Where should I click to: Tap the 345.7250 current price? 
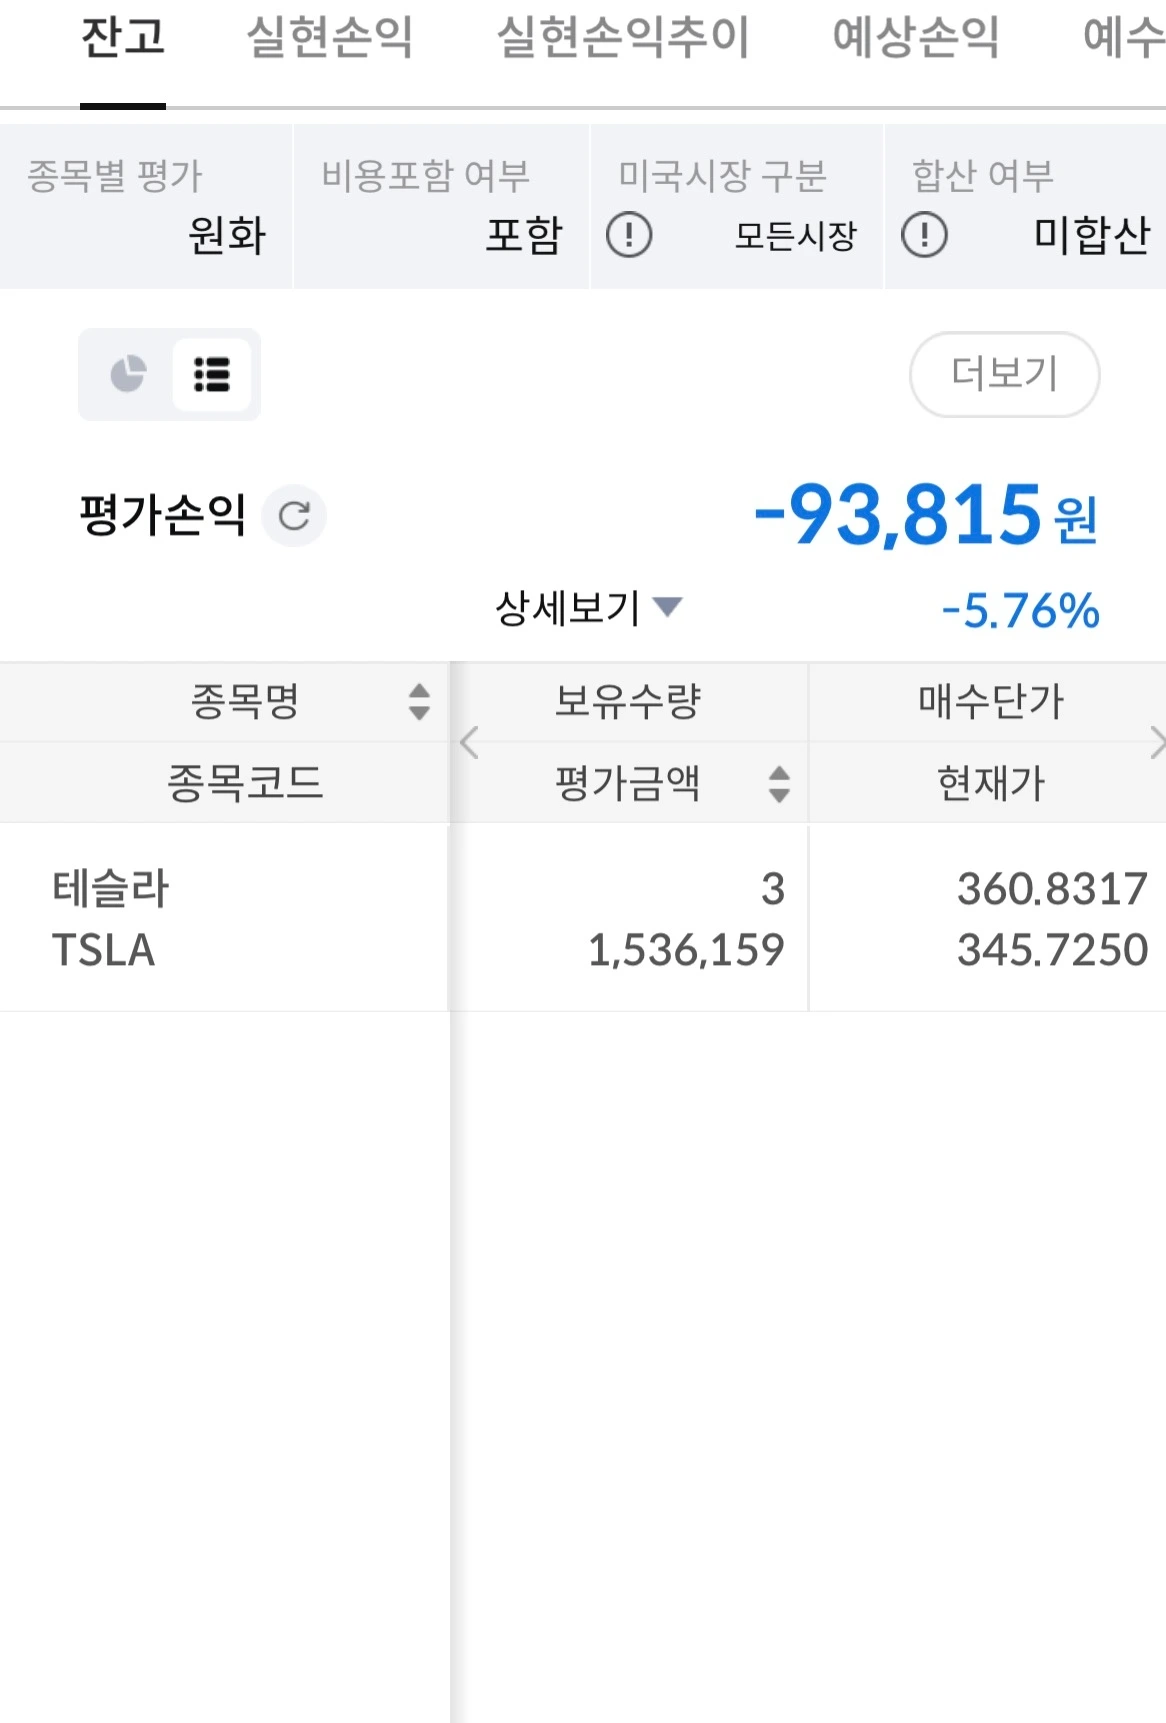[x=1052, y=950]
